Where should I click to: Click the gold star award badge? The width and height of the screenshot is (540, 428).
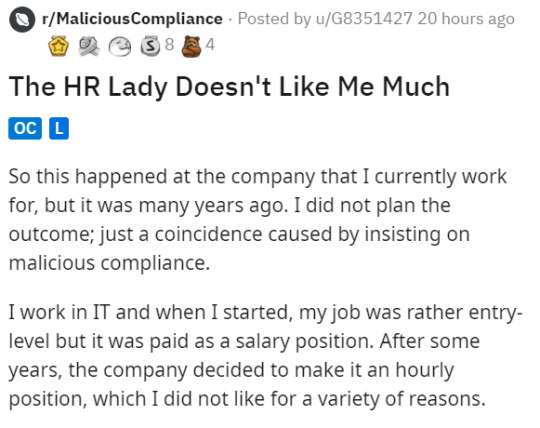tap(58, 46)
